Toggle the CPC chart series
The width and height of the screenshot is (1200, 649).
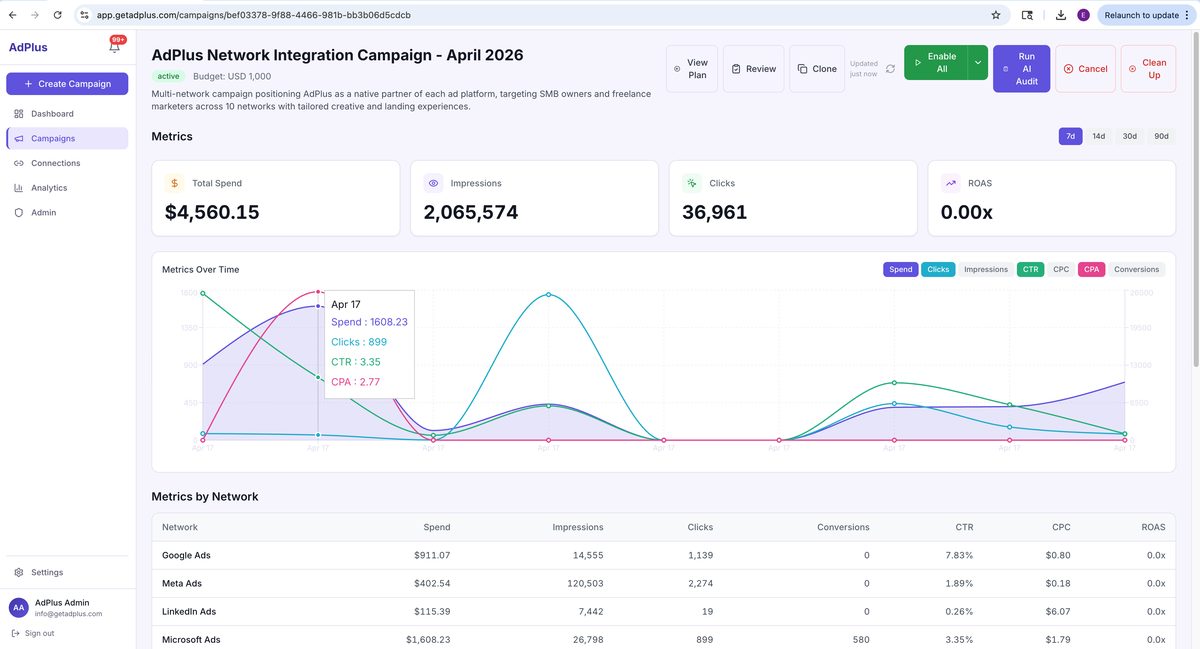pos(1061,269)
